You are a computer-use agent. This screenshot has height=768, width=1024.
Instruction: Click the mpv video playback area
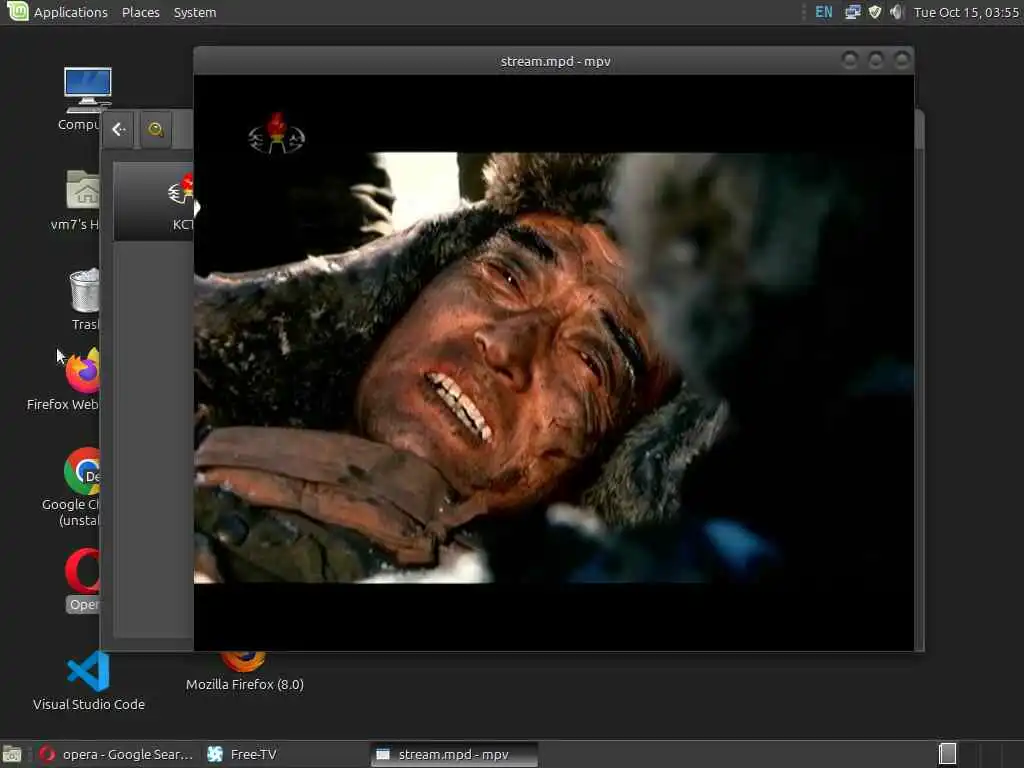554,362
